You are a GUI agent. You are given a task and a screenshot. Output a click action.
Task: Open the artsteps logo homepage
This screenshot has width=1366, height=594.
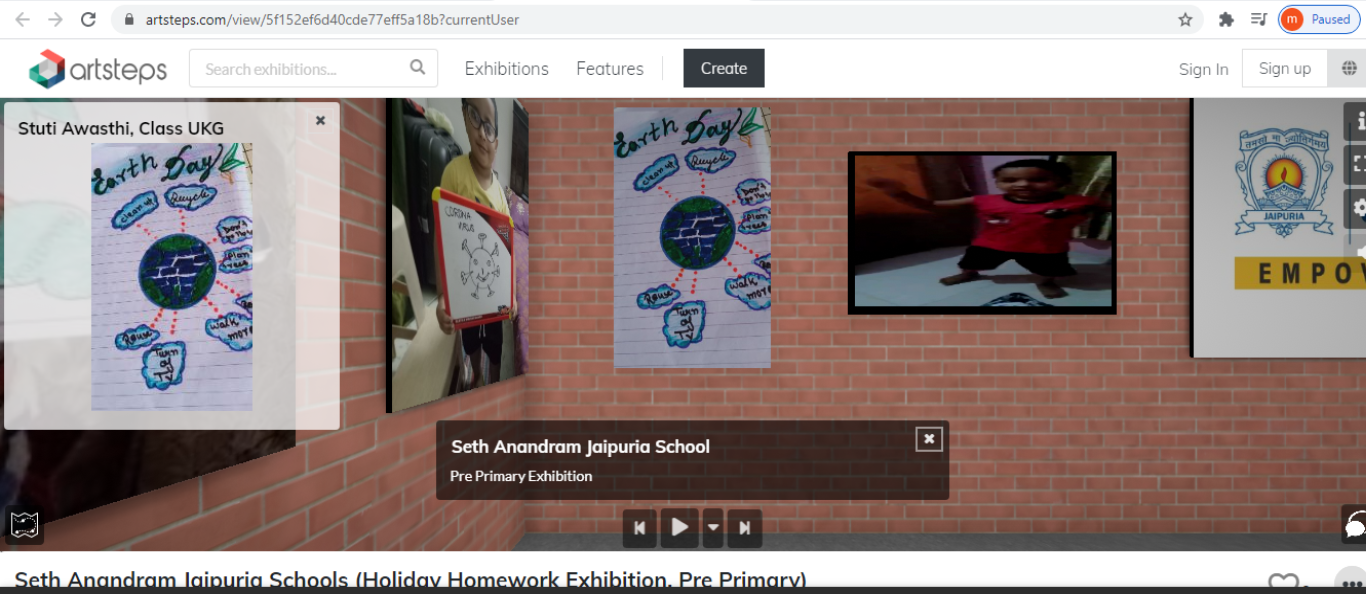97,69
